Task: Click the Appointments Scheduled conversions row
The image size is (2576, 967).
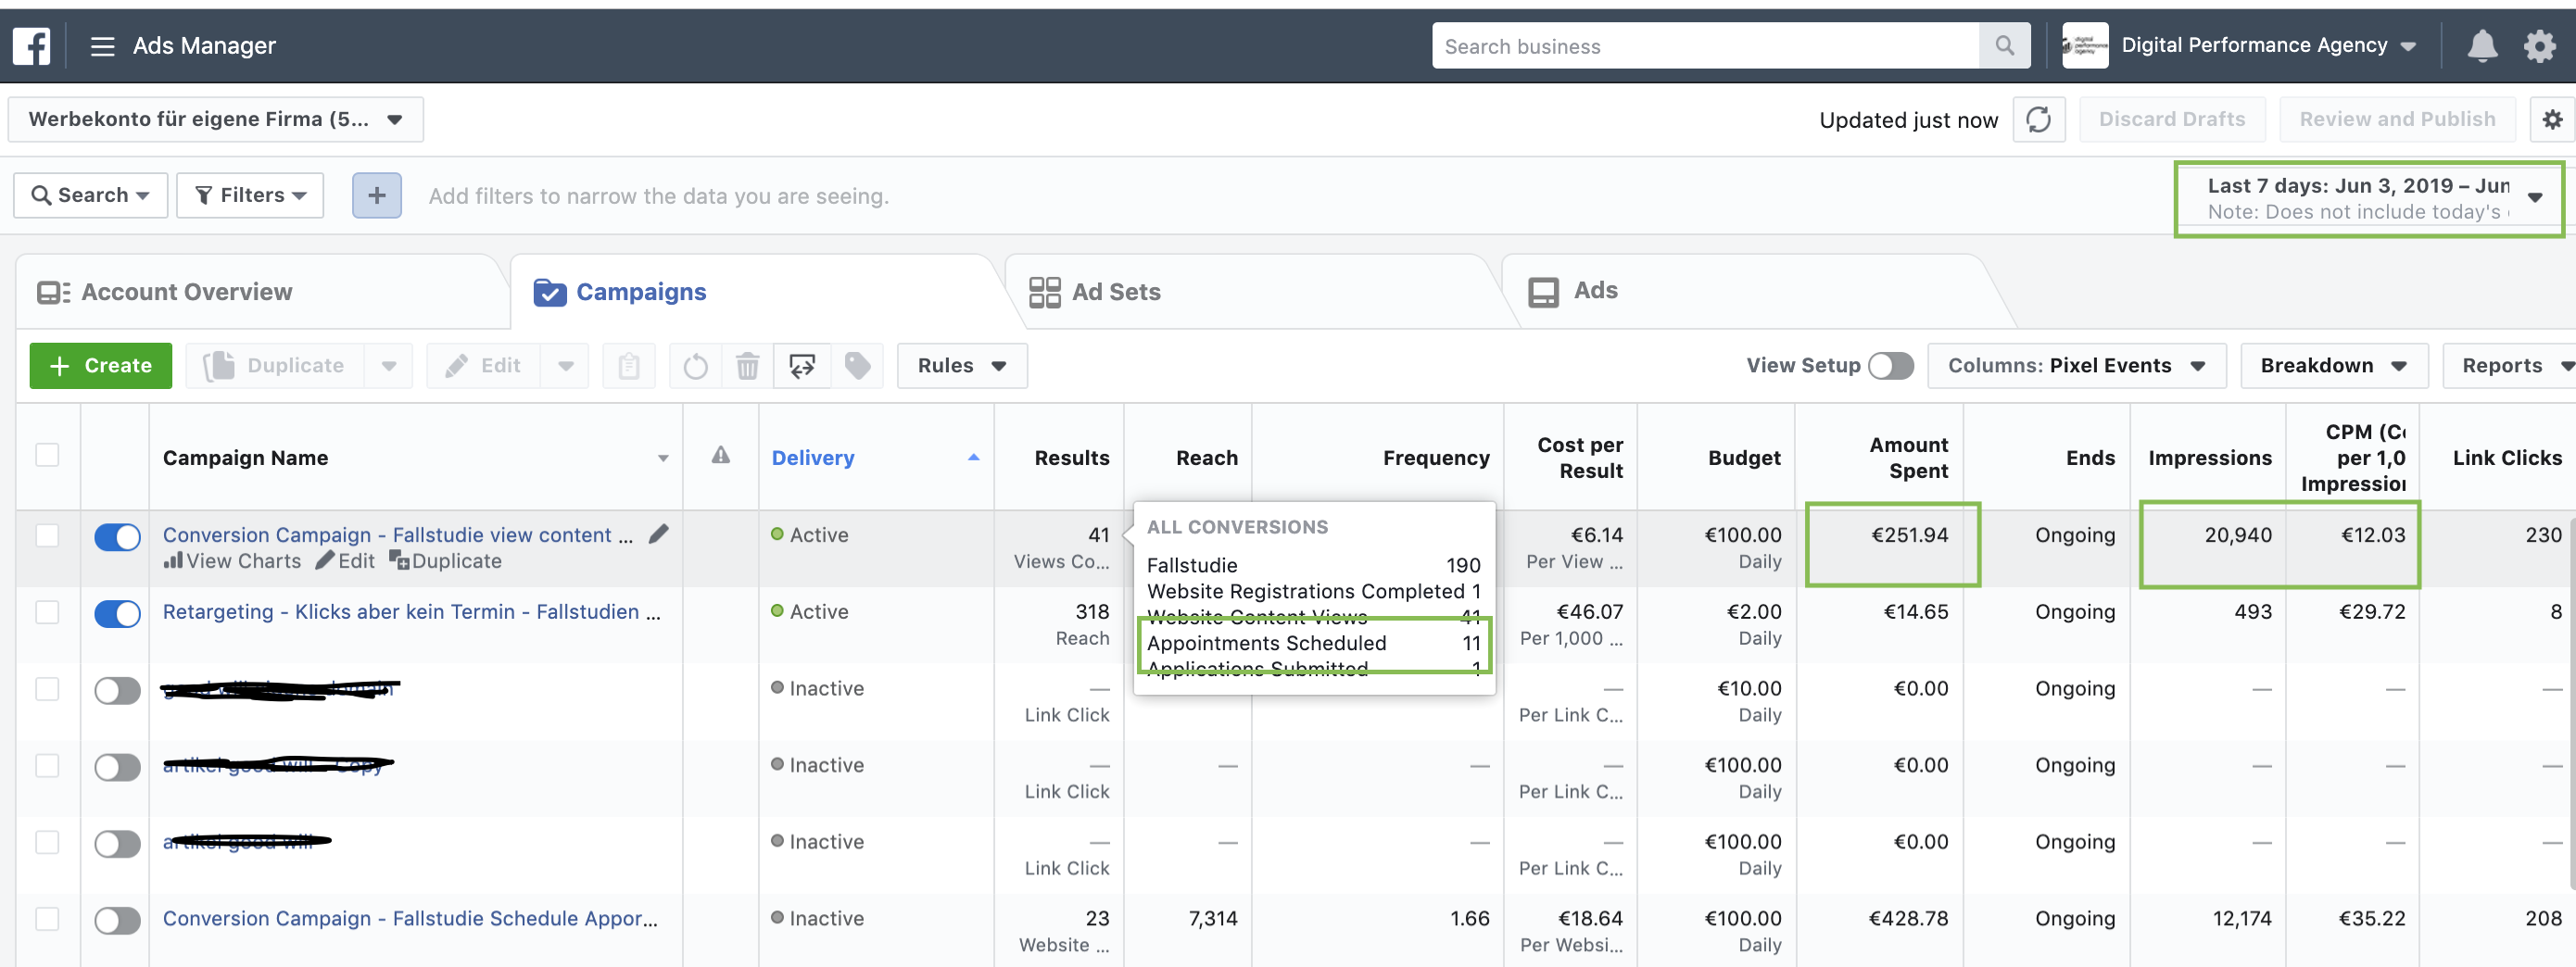Action: coord(1313,643)
